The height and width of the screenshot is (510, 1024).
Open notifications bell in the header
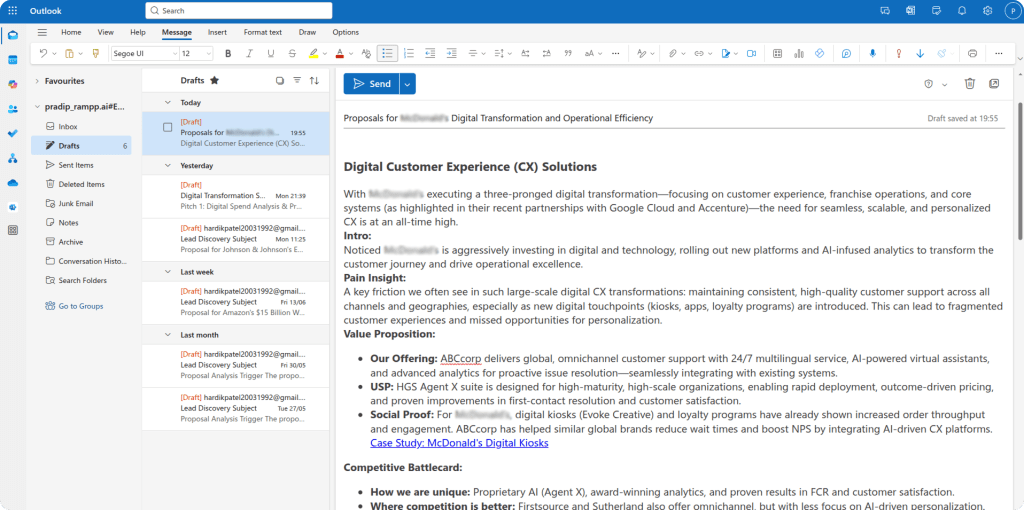point(962,10)
